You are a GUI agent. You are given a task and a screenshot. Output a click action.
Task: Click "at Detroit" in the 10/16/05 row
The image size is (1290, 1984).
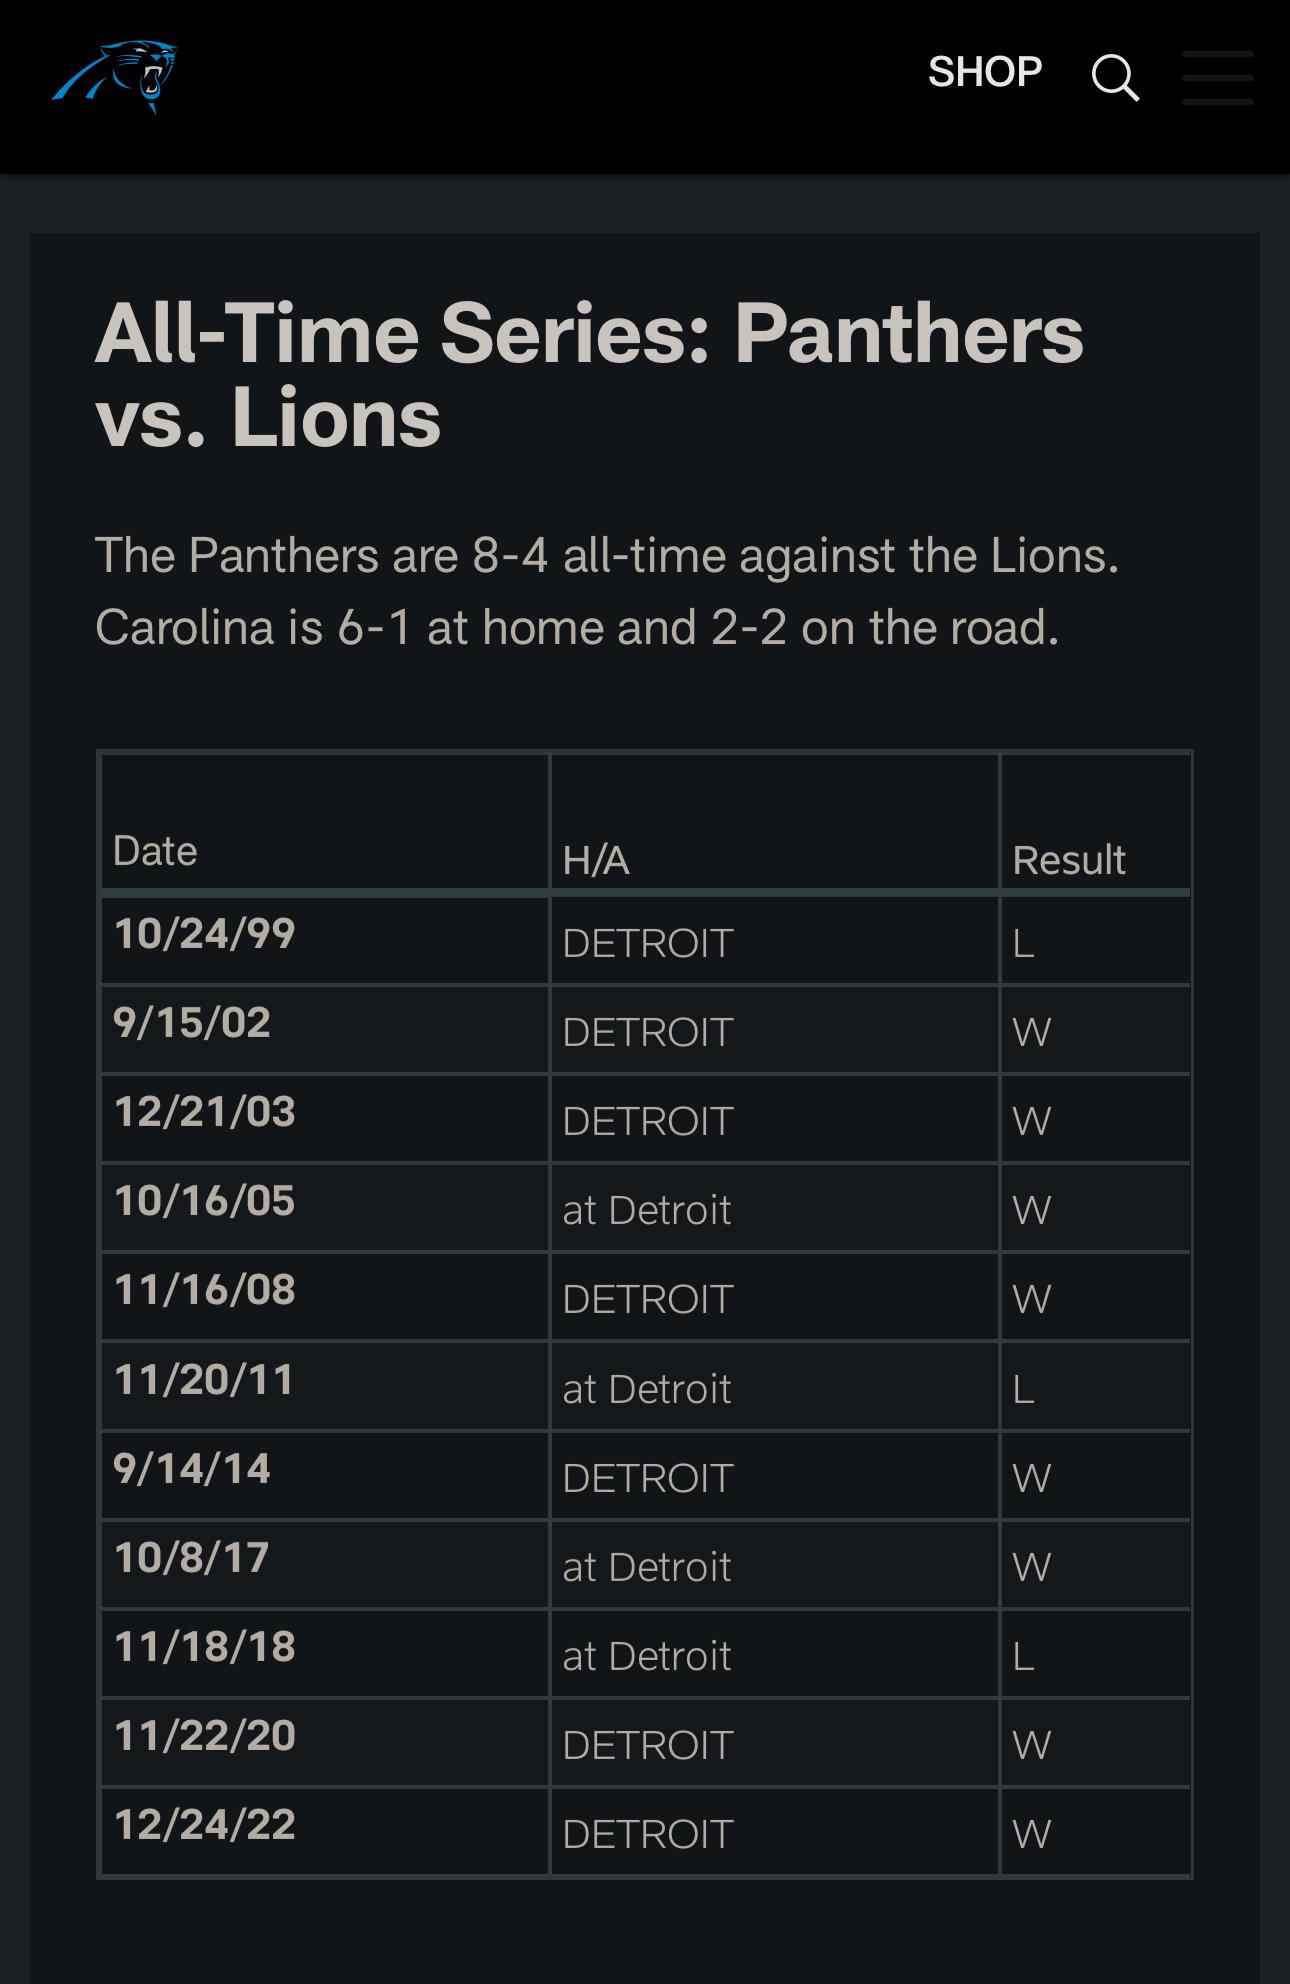(x=647, y=1210)
